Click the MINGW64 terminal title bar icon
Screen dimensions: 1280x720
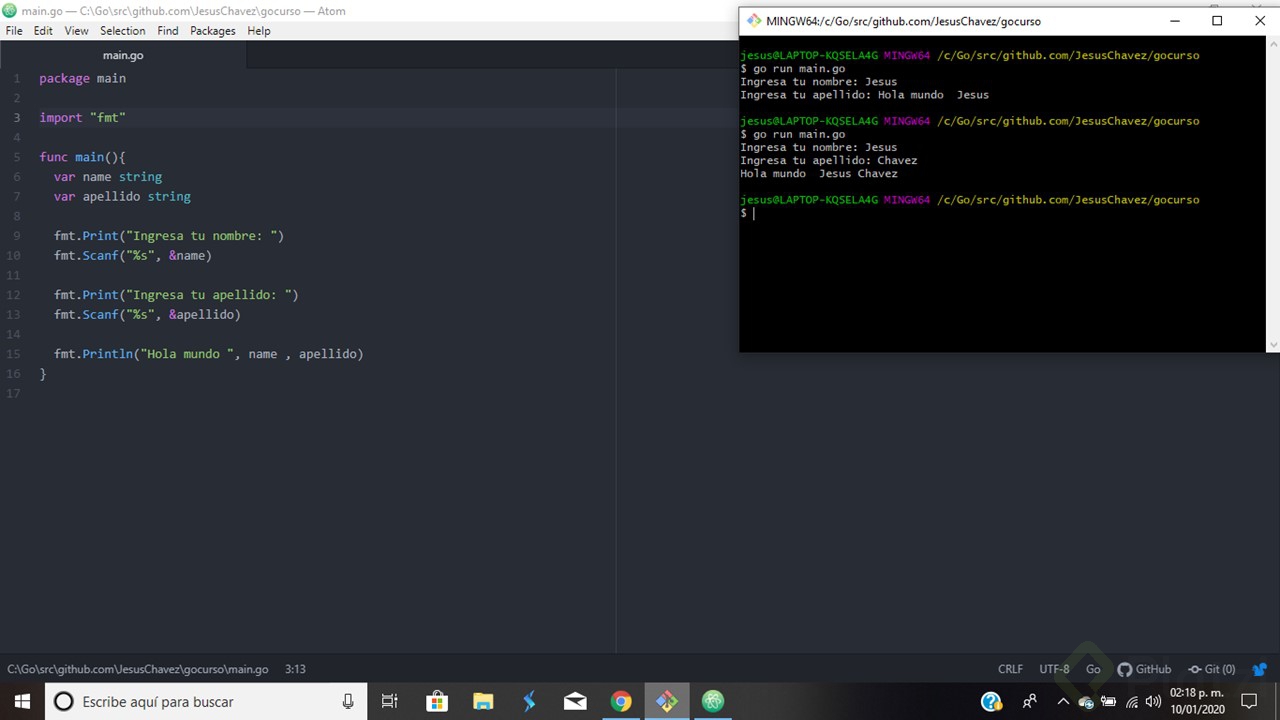click(x=754, y=21)
